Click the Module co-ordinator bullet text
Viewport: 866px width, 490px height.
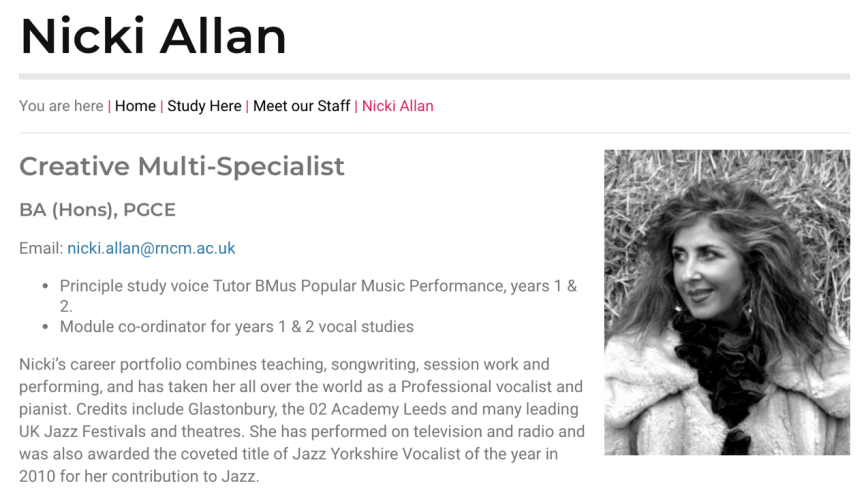pos(236,327)
